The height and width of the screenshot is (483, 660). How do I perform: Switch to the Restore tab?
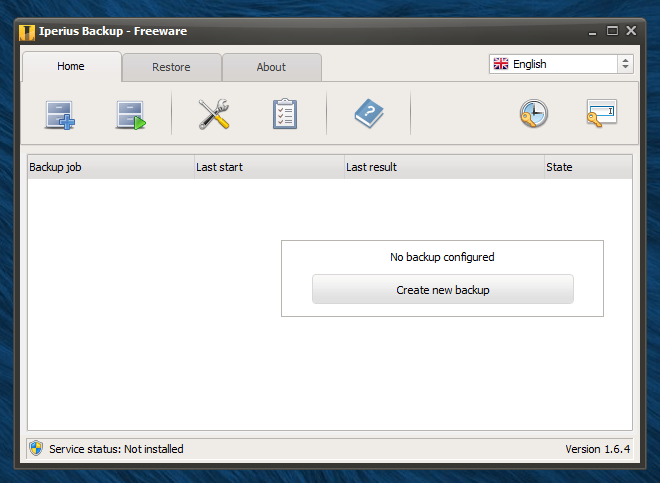172,67
